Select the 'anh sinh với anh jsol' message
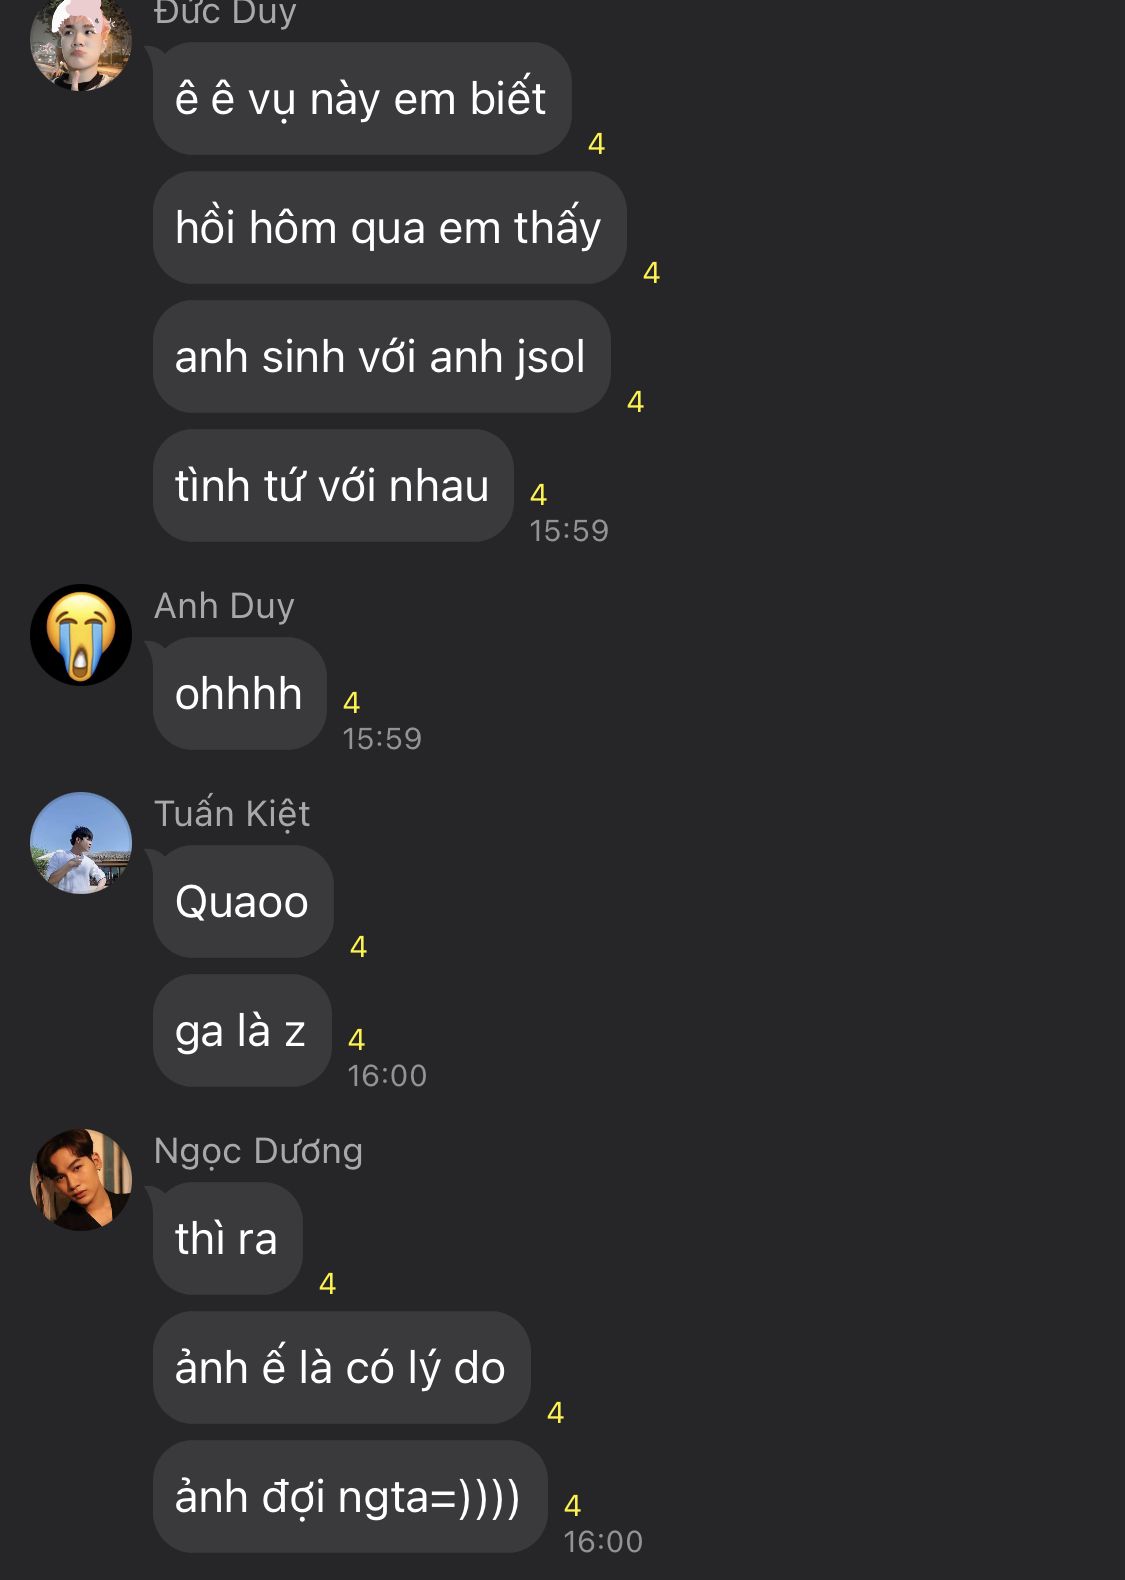Viewport: 1125px width, 1580px height. [382, 357]
